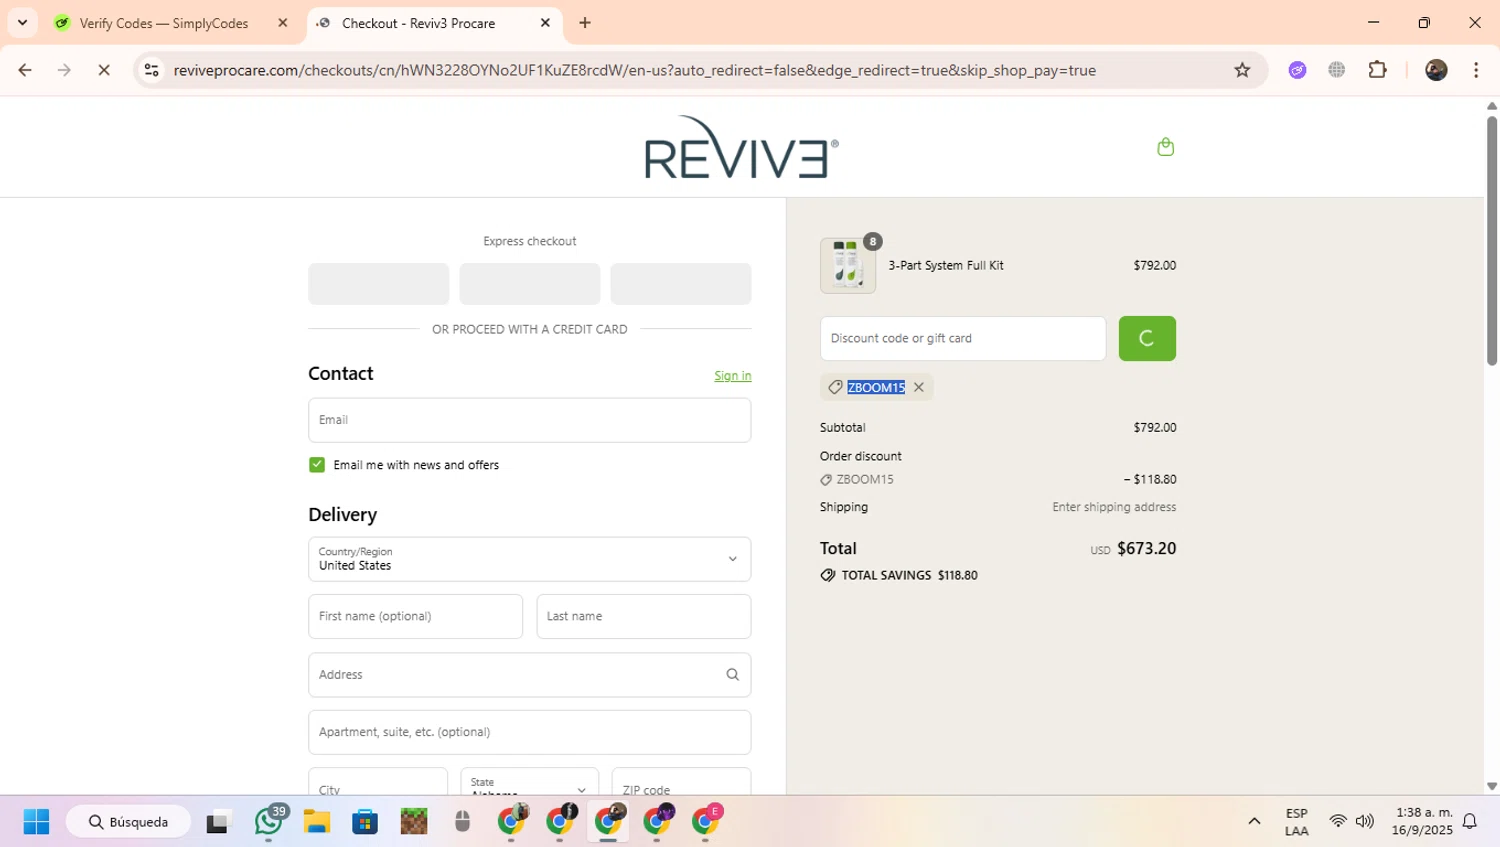Click the first express checkout placeholder button
The height and width of the screenshot is (847, 1500).
[378, 284]
